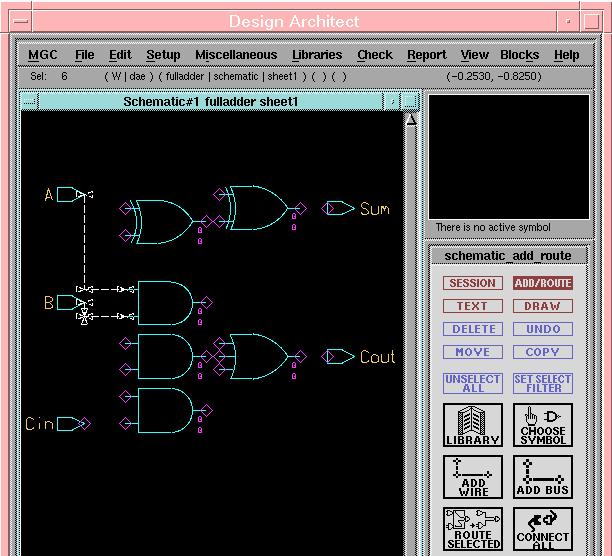Click the Cout output port symbol
This screenshot has height=556, width=612.
[338, 357]
